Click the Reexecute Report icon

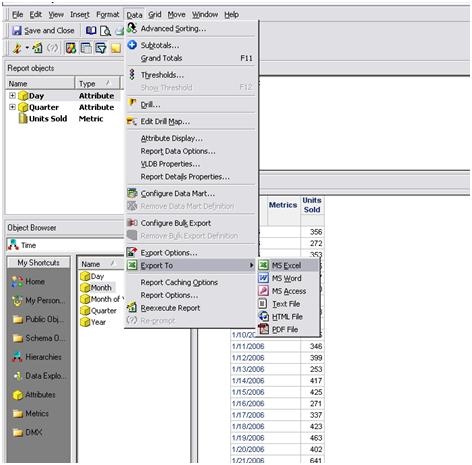click(132, 308)
